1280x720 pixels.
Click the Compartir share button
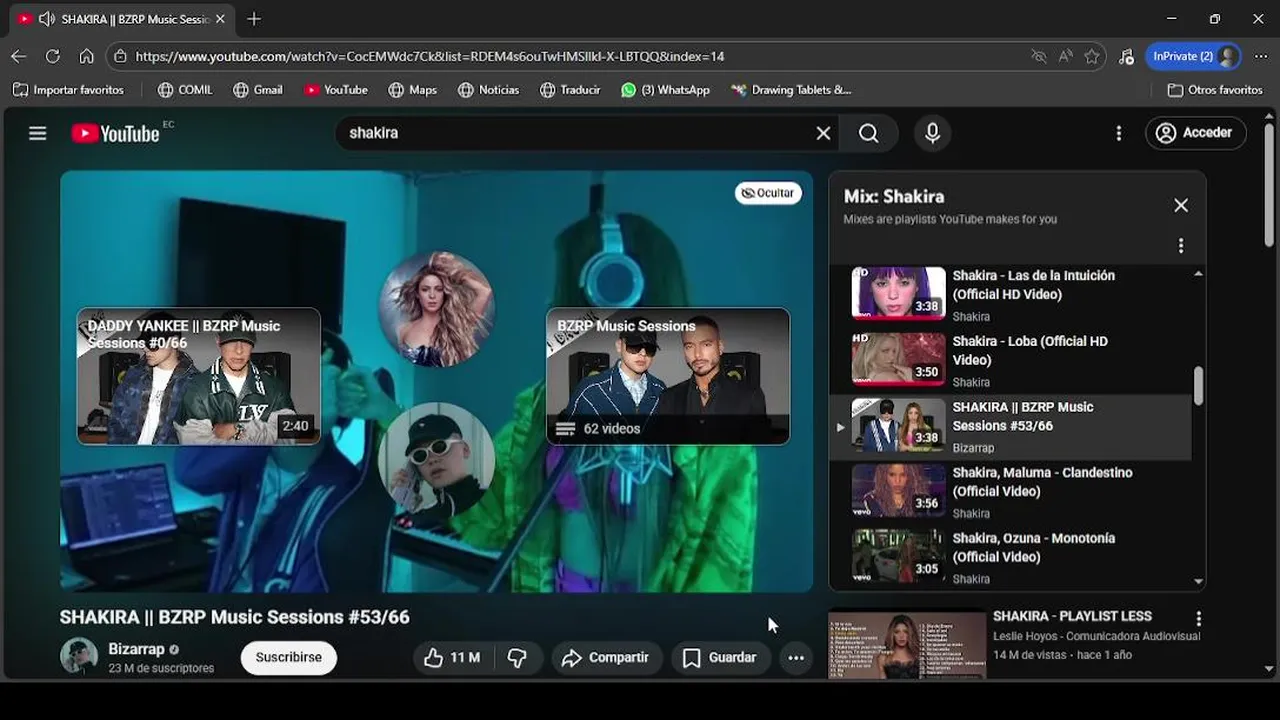(x=605, y=657)
